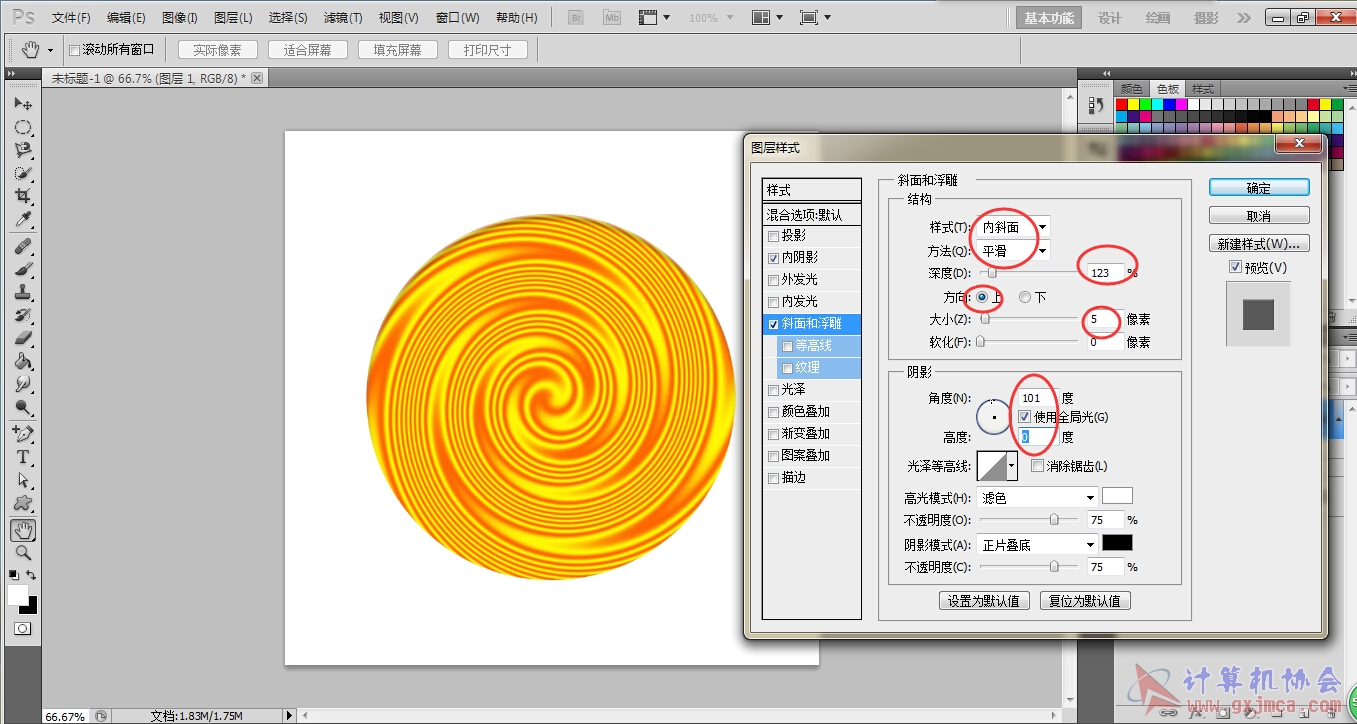Select the Quick Selection tool

pos(23,173)
